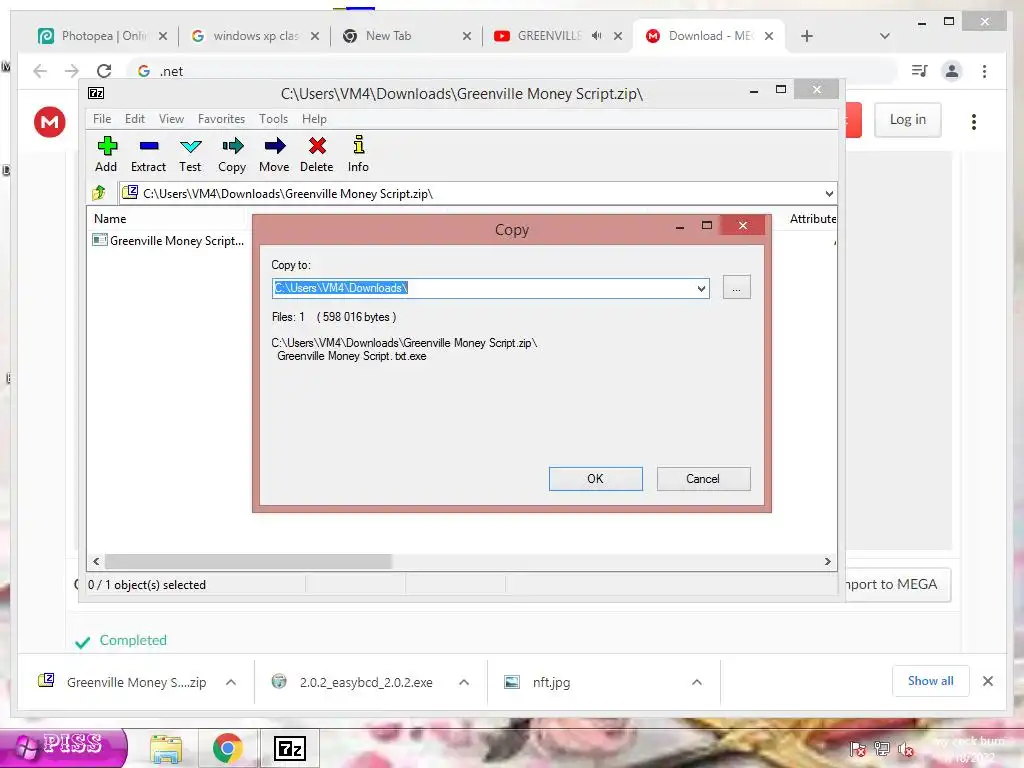
Task: Open the Tools menu
Action: [273, 119]
